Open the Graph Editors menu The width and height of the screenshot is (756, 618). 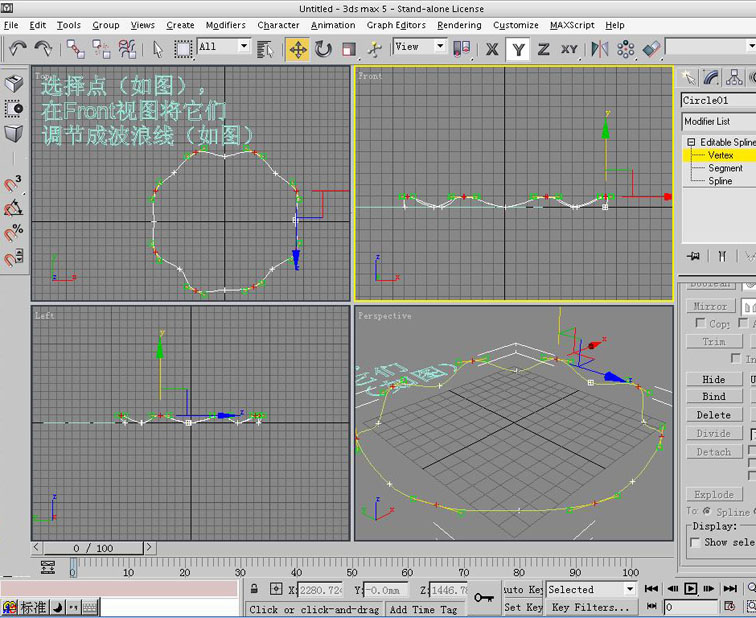pos(396,25)
